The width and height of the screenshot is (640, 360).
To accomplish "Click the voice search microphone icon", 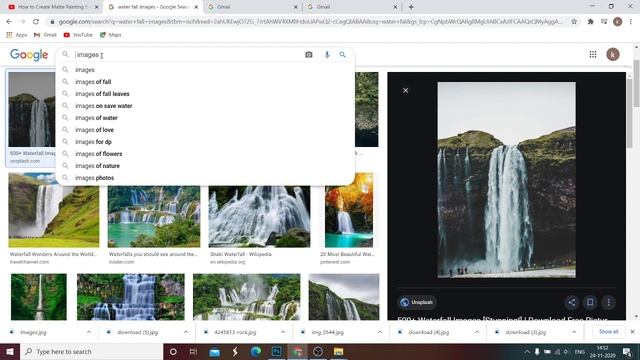I will [327, 54].
